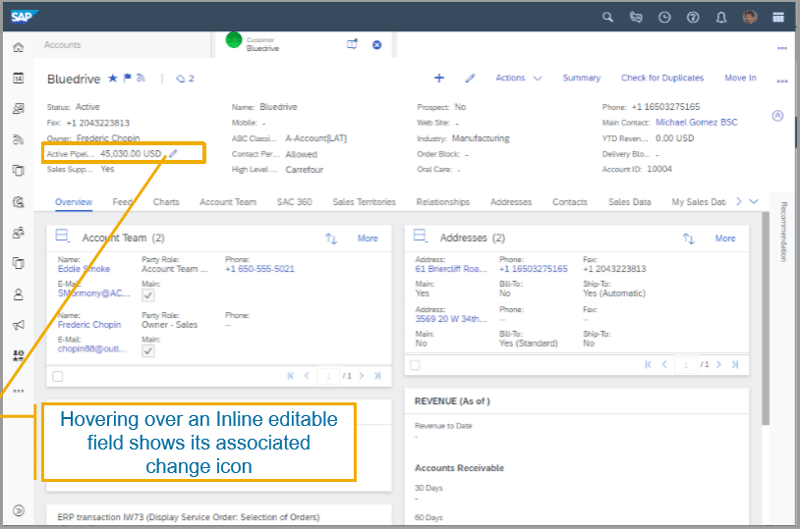
Task: Open Eddie Smoke team member link
Action: click(84, 269)
